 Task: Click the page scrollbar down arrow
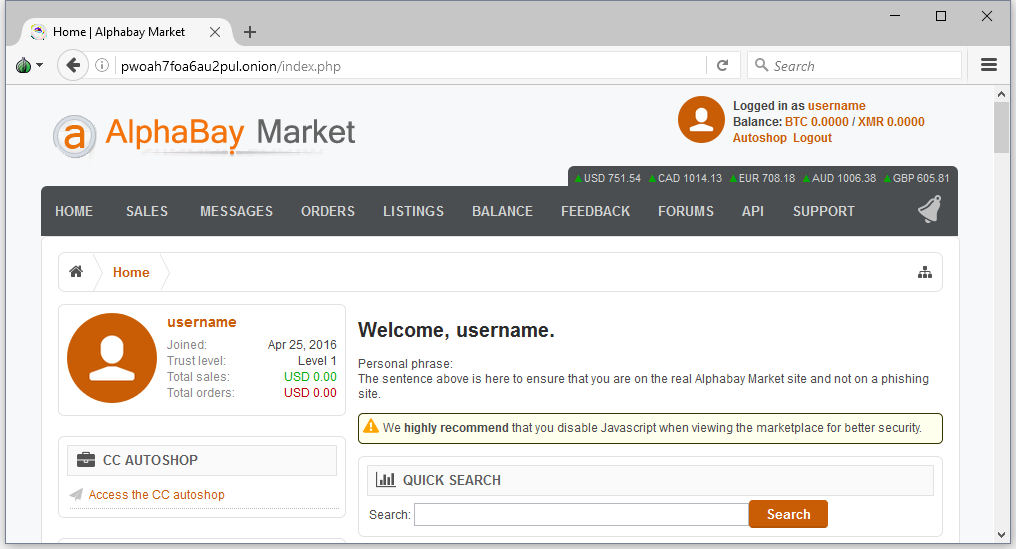coord(1002,535)
